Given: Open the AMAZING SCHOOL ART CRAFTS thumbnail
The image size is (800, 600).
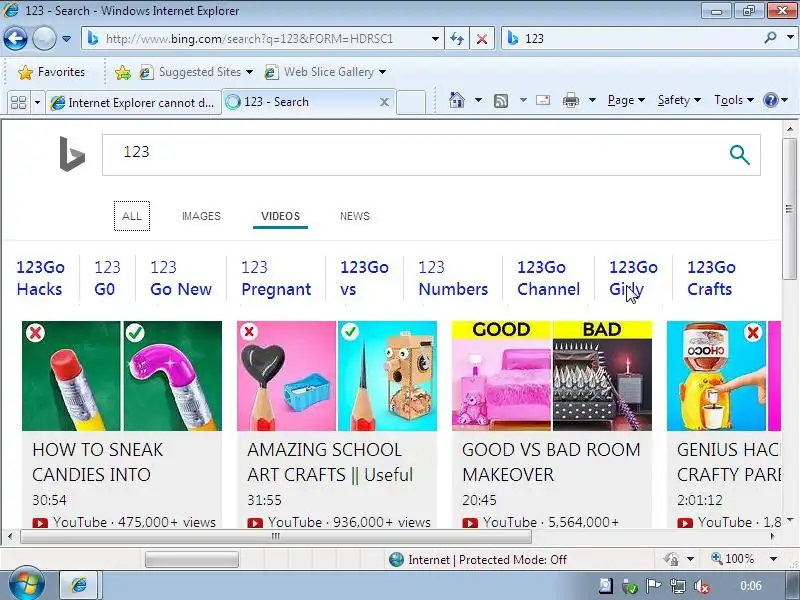Looking at the screenshot, I should point(337,376).
